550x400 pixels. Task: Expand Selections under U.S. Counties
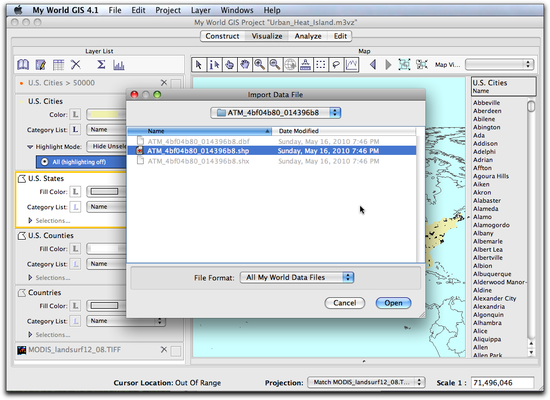(30, 278)
